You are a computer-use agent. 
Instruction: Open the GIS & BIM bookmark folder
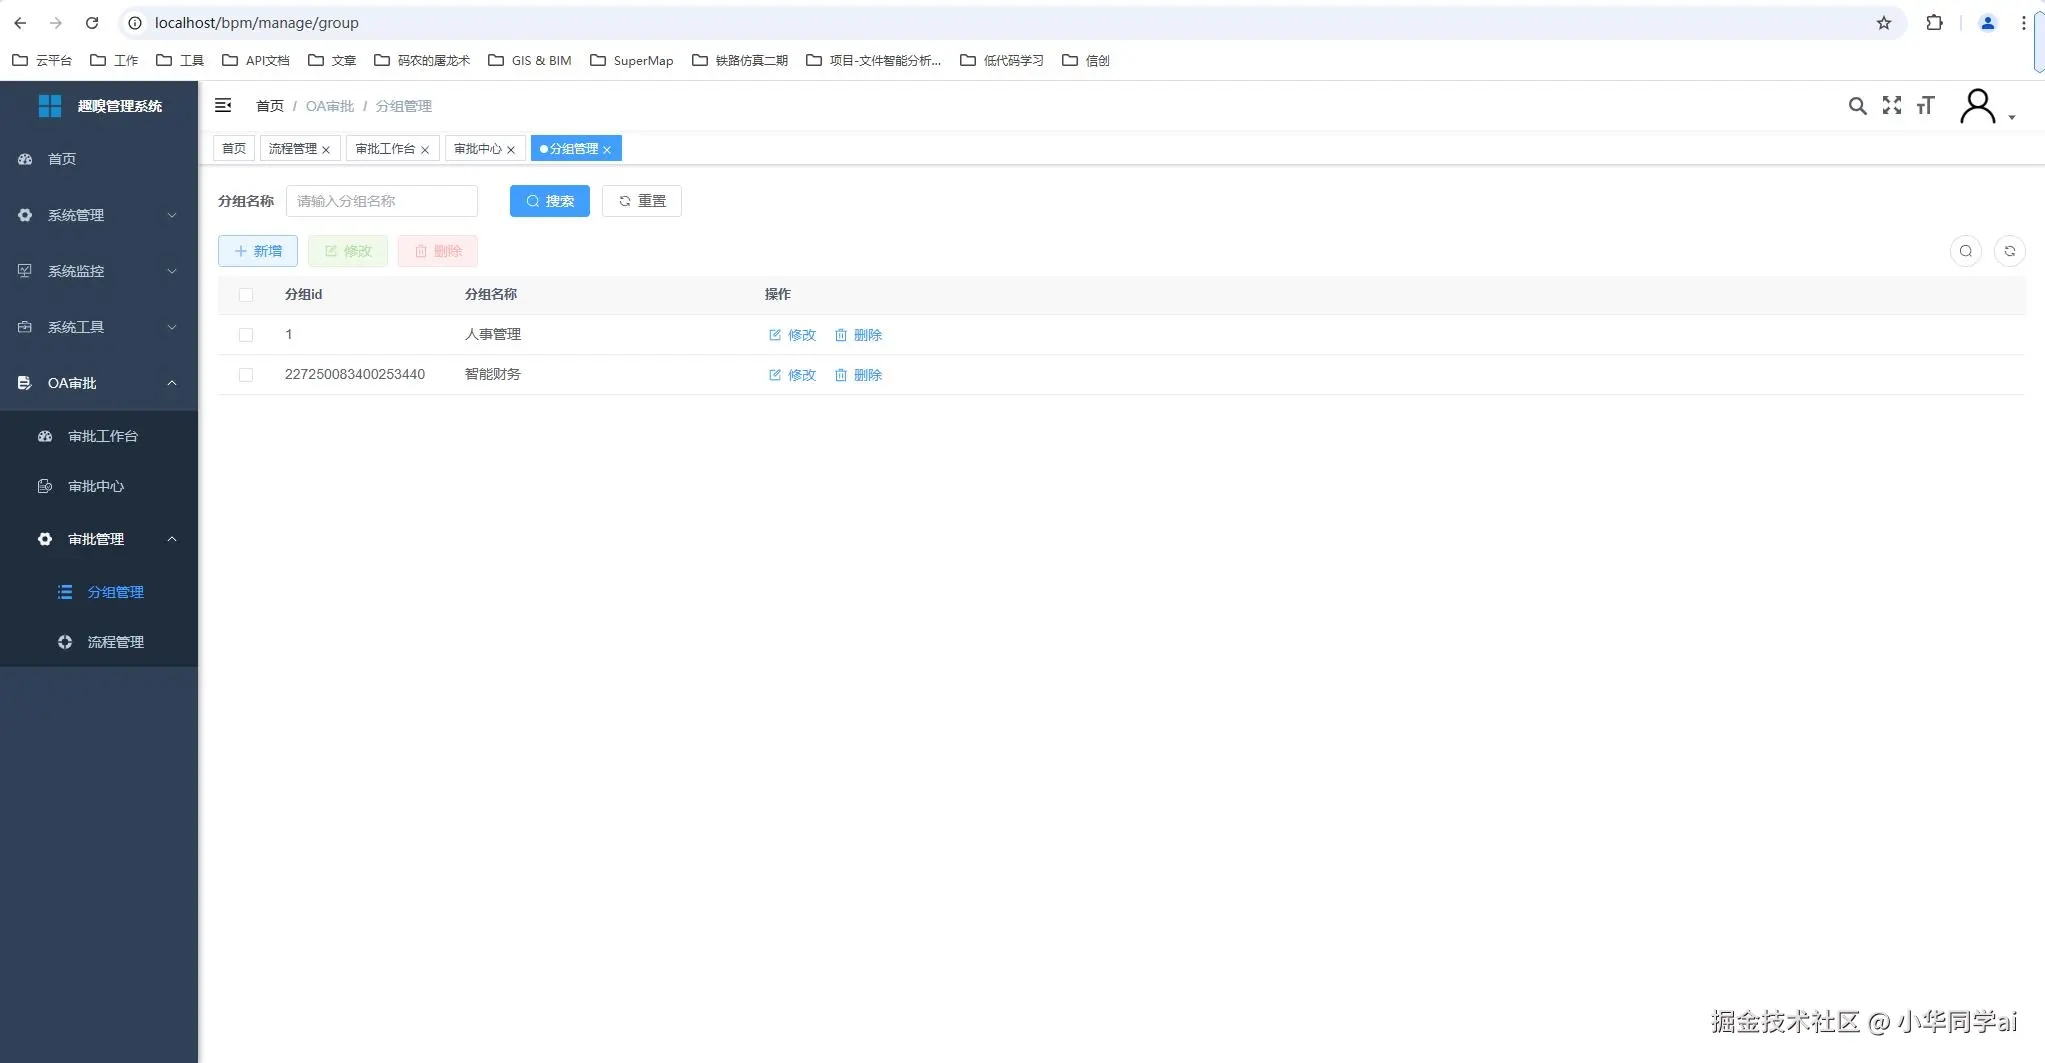click(530, 60)
